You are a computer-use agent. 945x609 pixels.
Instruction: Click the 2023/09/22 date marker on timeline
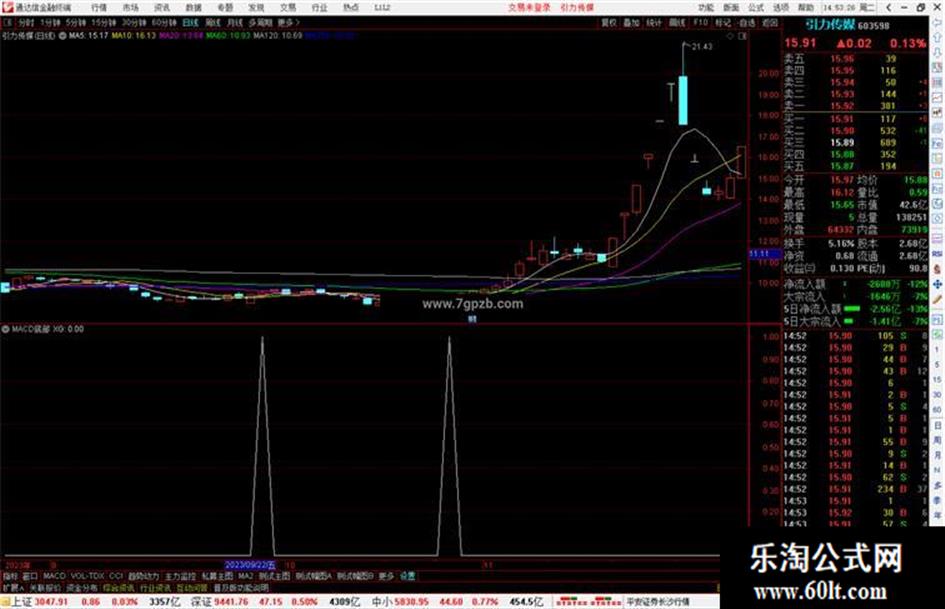pos(250,565)
